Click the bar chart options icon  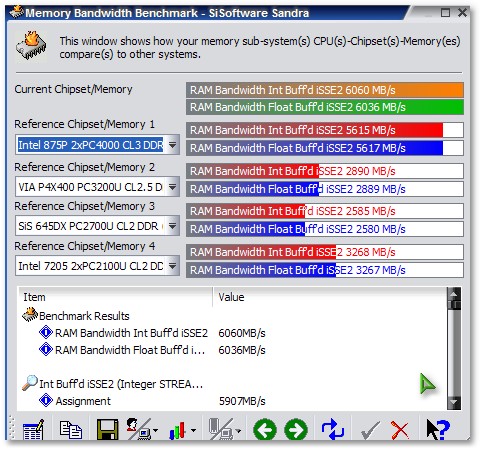click(x=182, y=430)
